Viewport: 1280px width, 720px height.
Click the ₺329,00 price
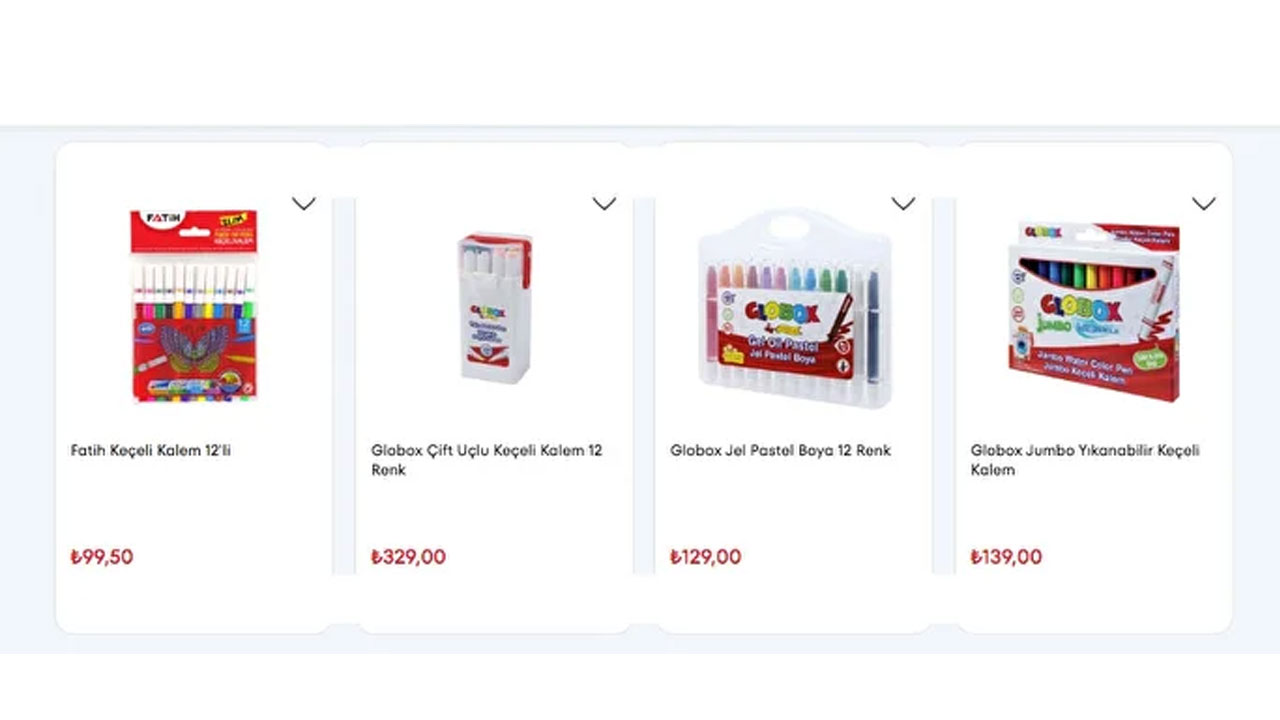click(x=408, y=557)
